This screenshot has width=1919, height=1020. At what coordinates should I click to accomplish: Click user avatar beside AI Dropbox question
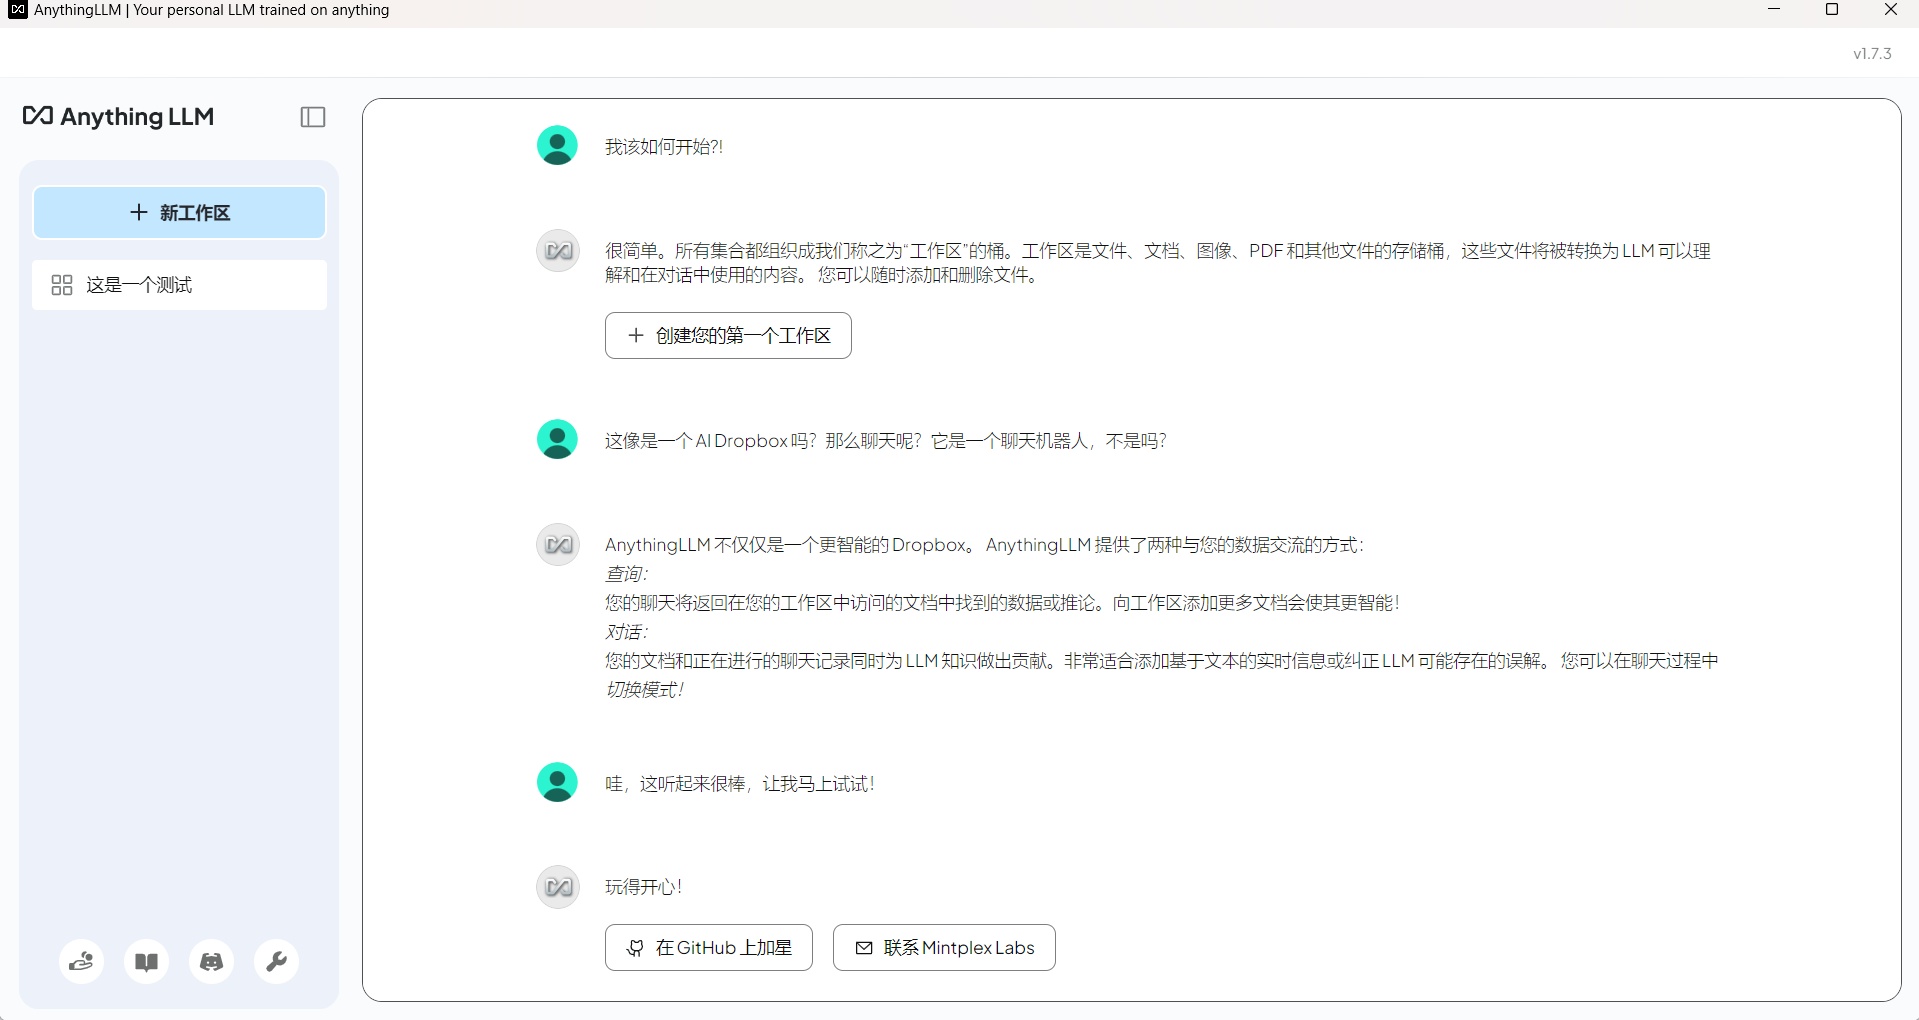(x=558, y=440)
